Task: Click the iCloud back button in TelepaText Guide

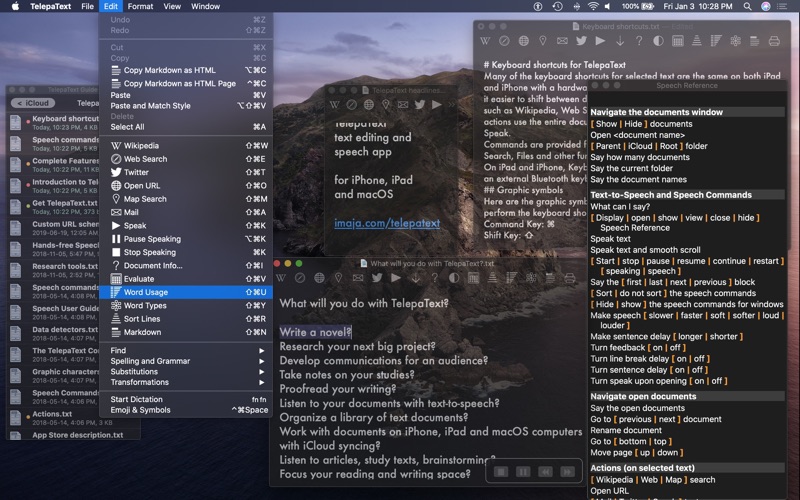Action: point(33,103)
